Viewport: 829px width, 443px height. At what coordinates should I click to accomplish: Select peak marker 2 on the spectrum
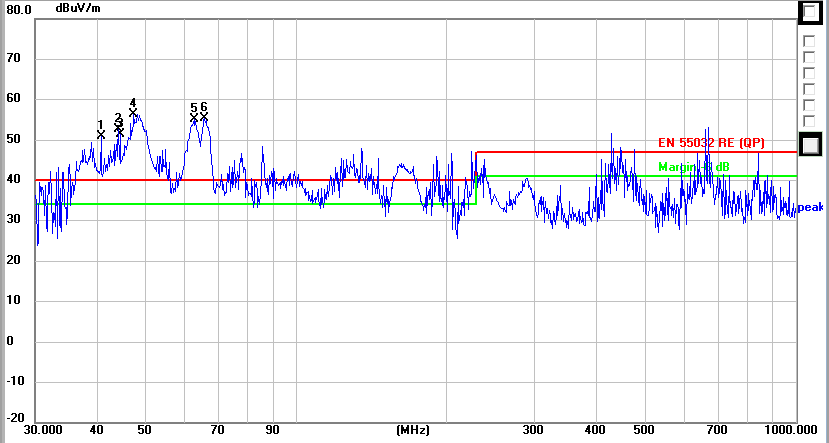tap(119, 130)
